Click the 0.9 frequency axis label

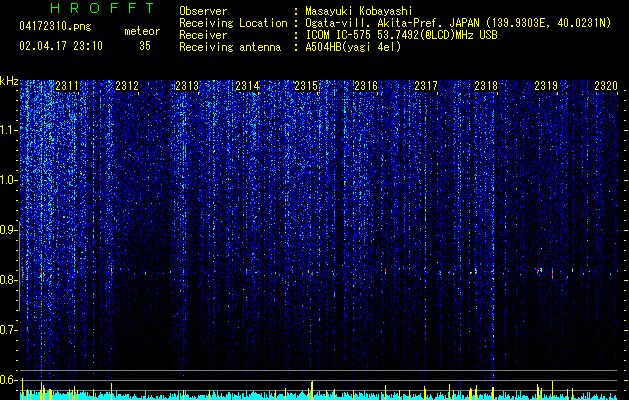point(9,230)
